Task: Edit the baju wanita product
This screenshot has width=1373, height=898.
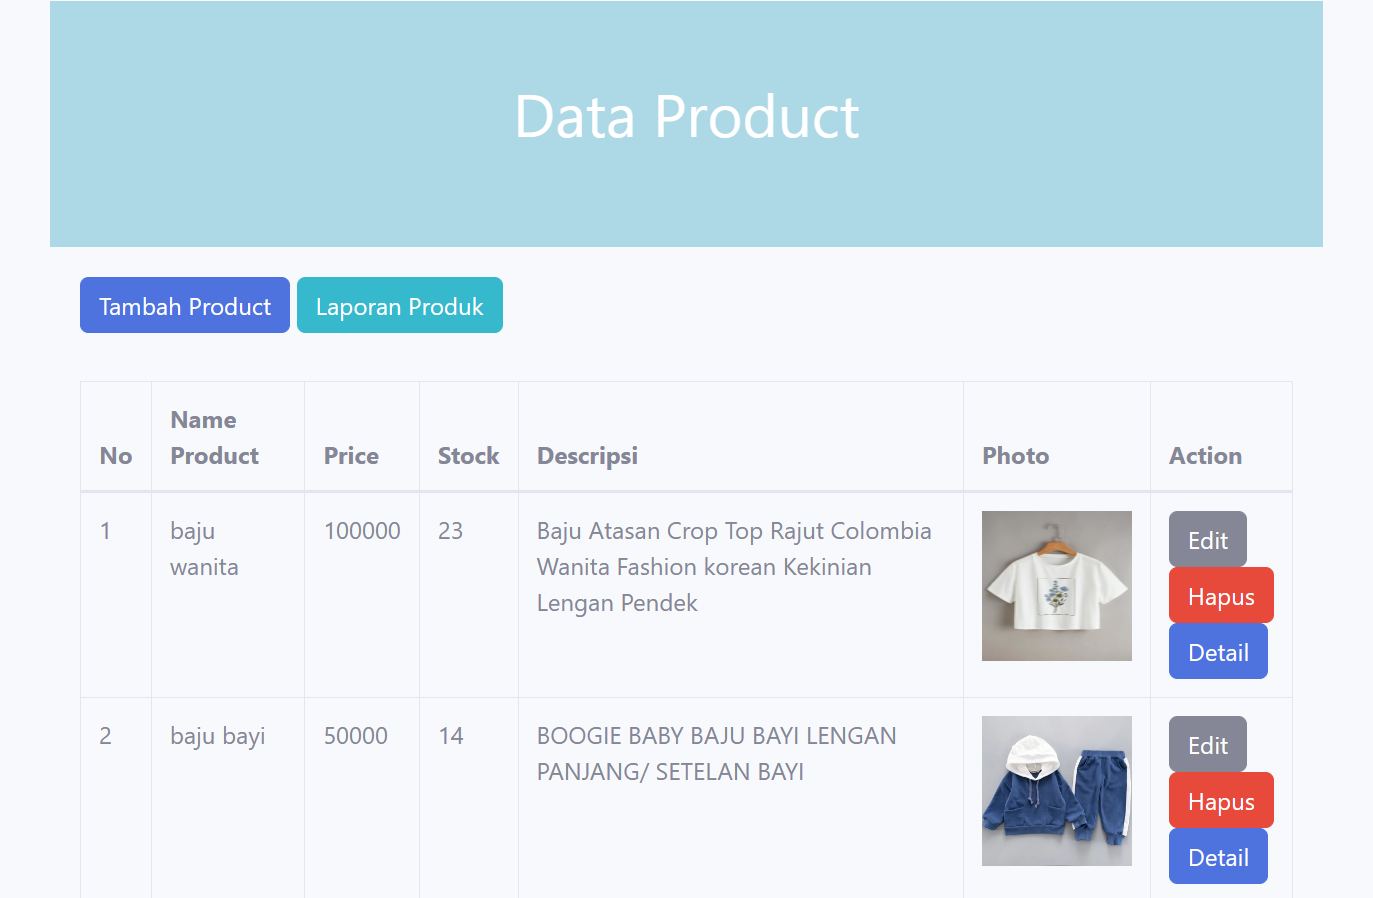Action: (x=1207, y=540)
